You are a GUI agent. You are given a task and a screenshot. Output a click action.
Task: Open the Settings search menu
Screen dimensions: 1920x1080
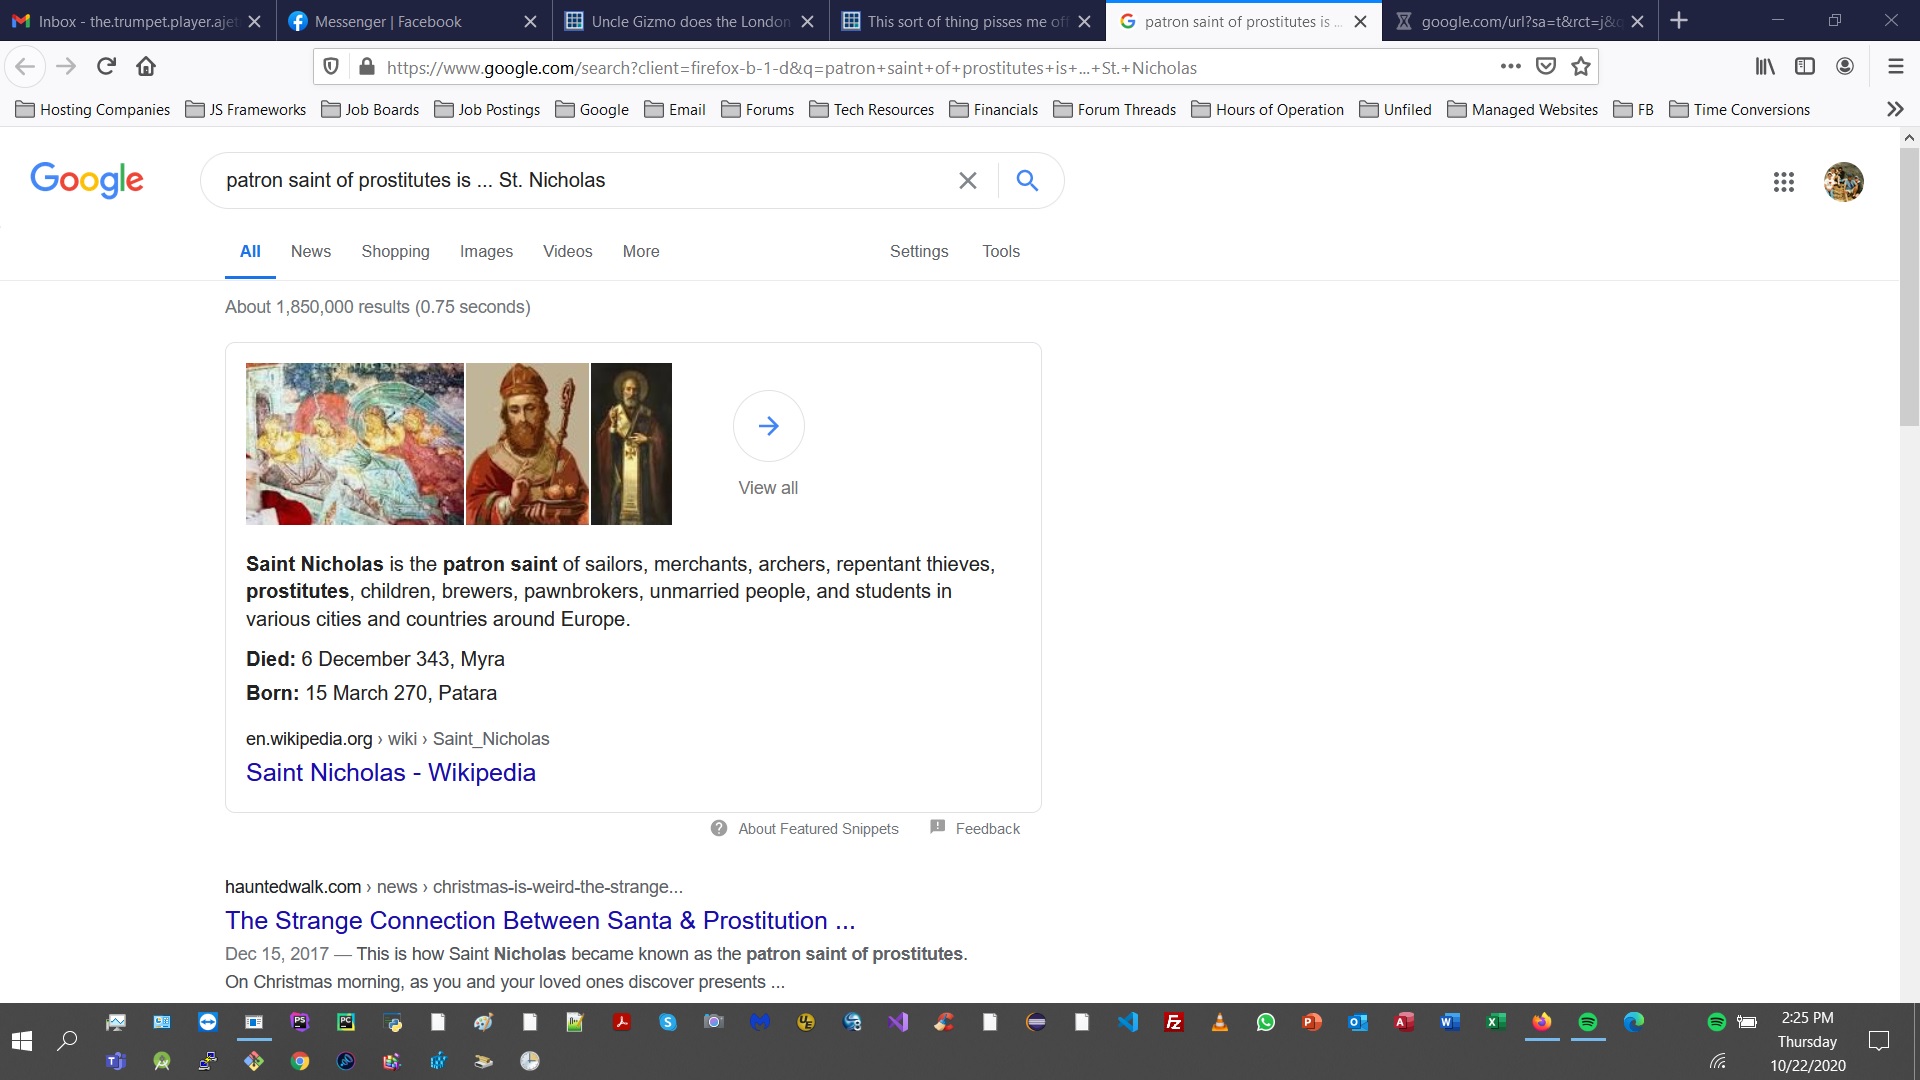coord(919,252)
